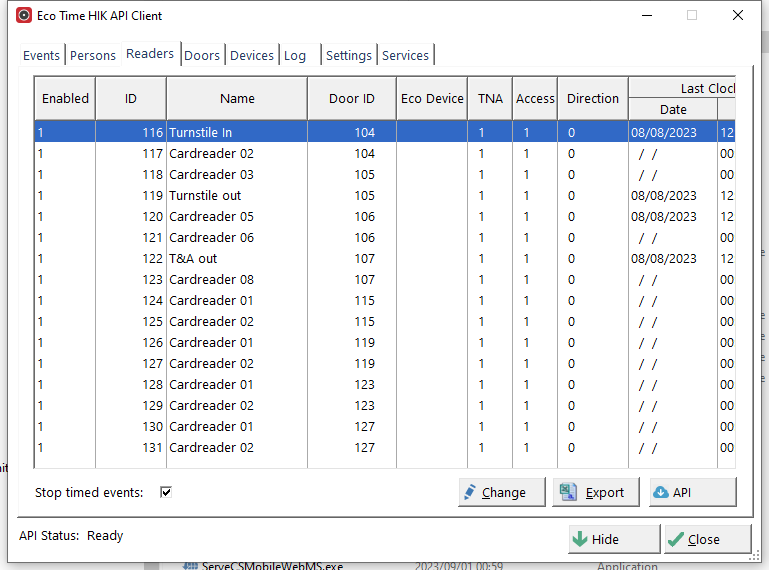
Task: Switch to the Events tab
Action: pos(42,56)
